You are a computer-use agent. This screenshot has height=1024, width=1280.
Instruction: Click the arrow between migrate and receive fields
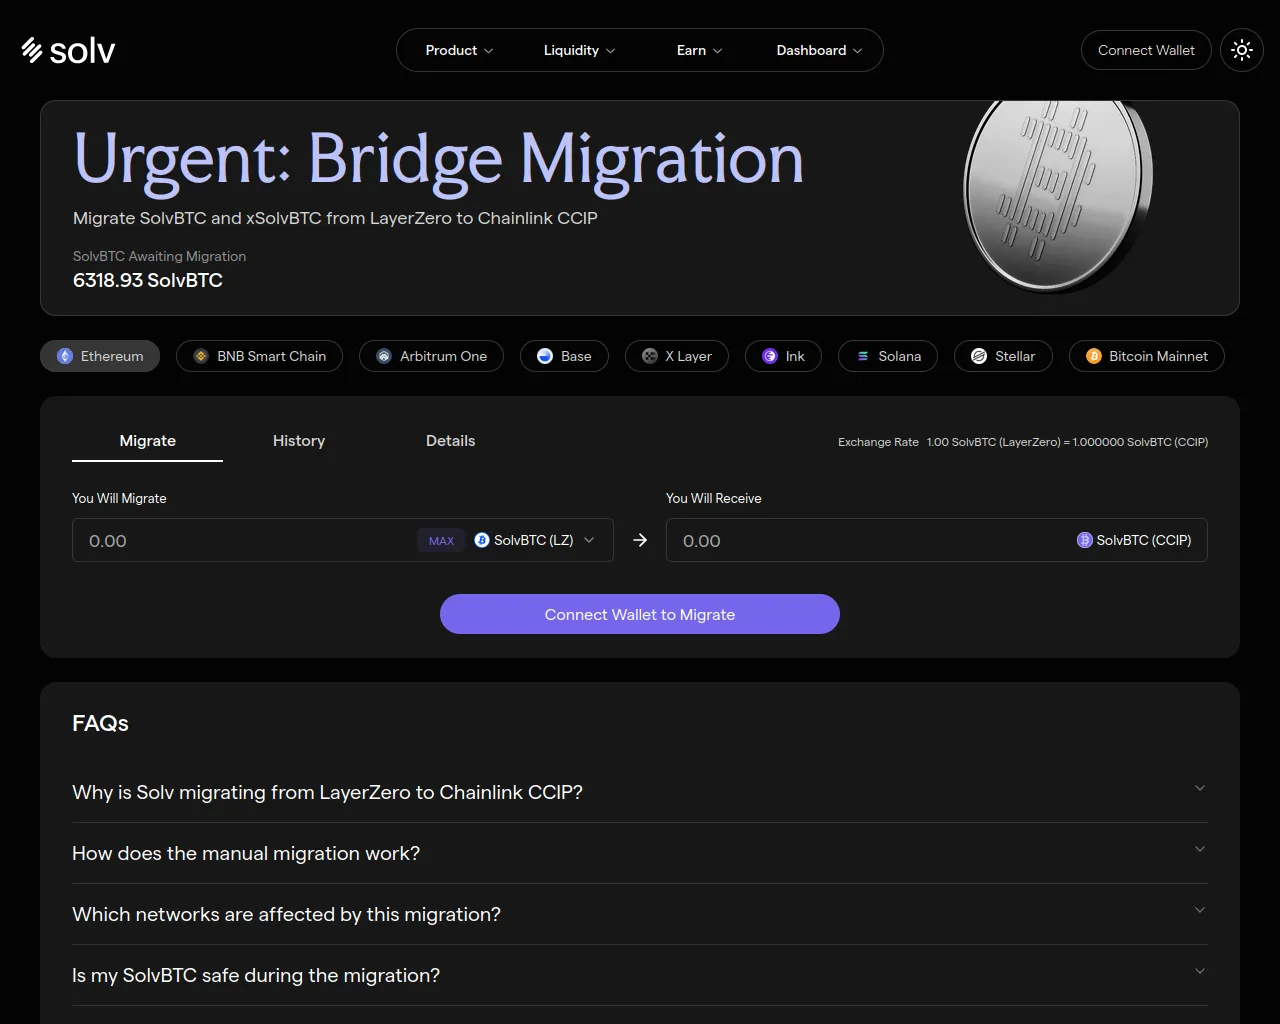coord(640,540)
